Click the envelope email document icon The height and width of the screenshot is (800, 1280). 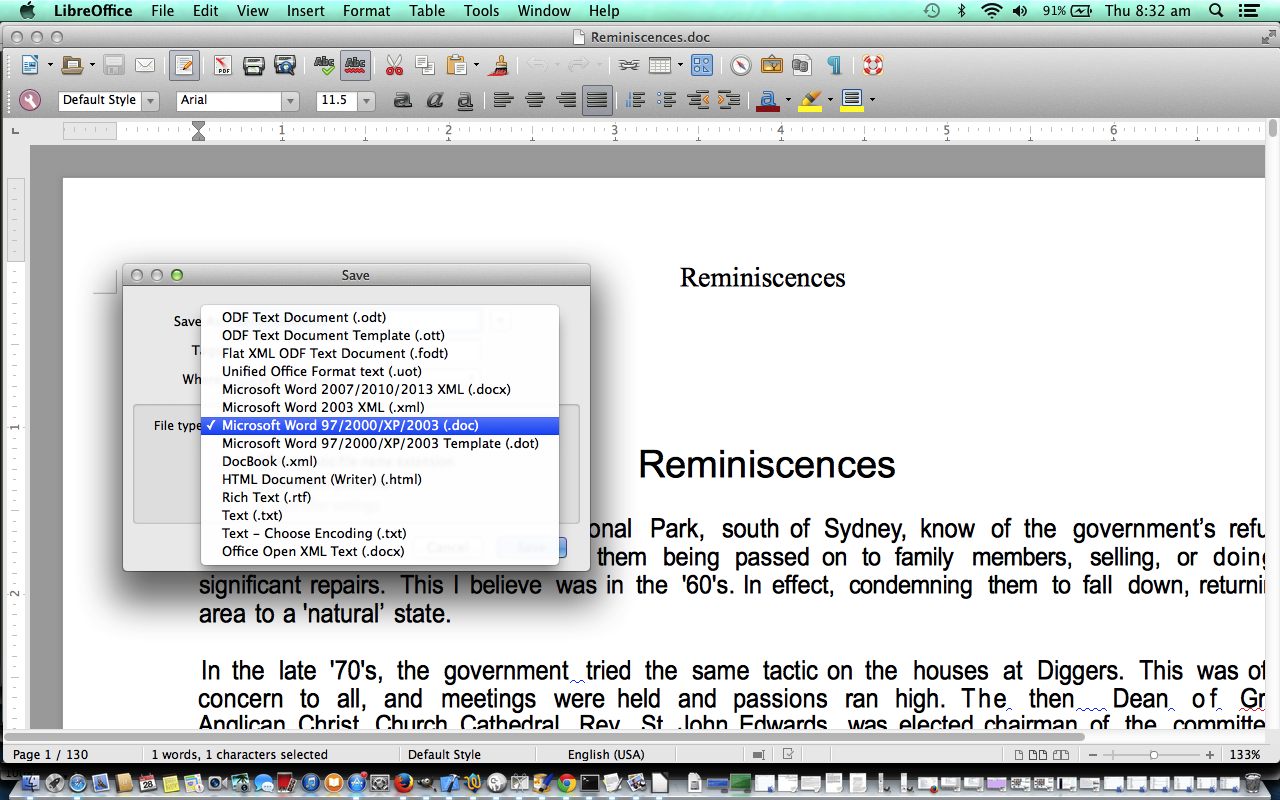pyautogui.click(x=145, y=66)
